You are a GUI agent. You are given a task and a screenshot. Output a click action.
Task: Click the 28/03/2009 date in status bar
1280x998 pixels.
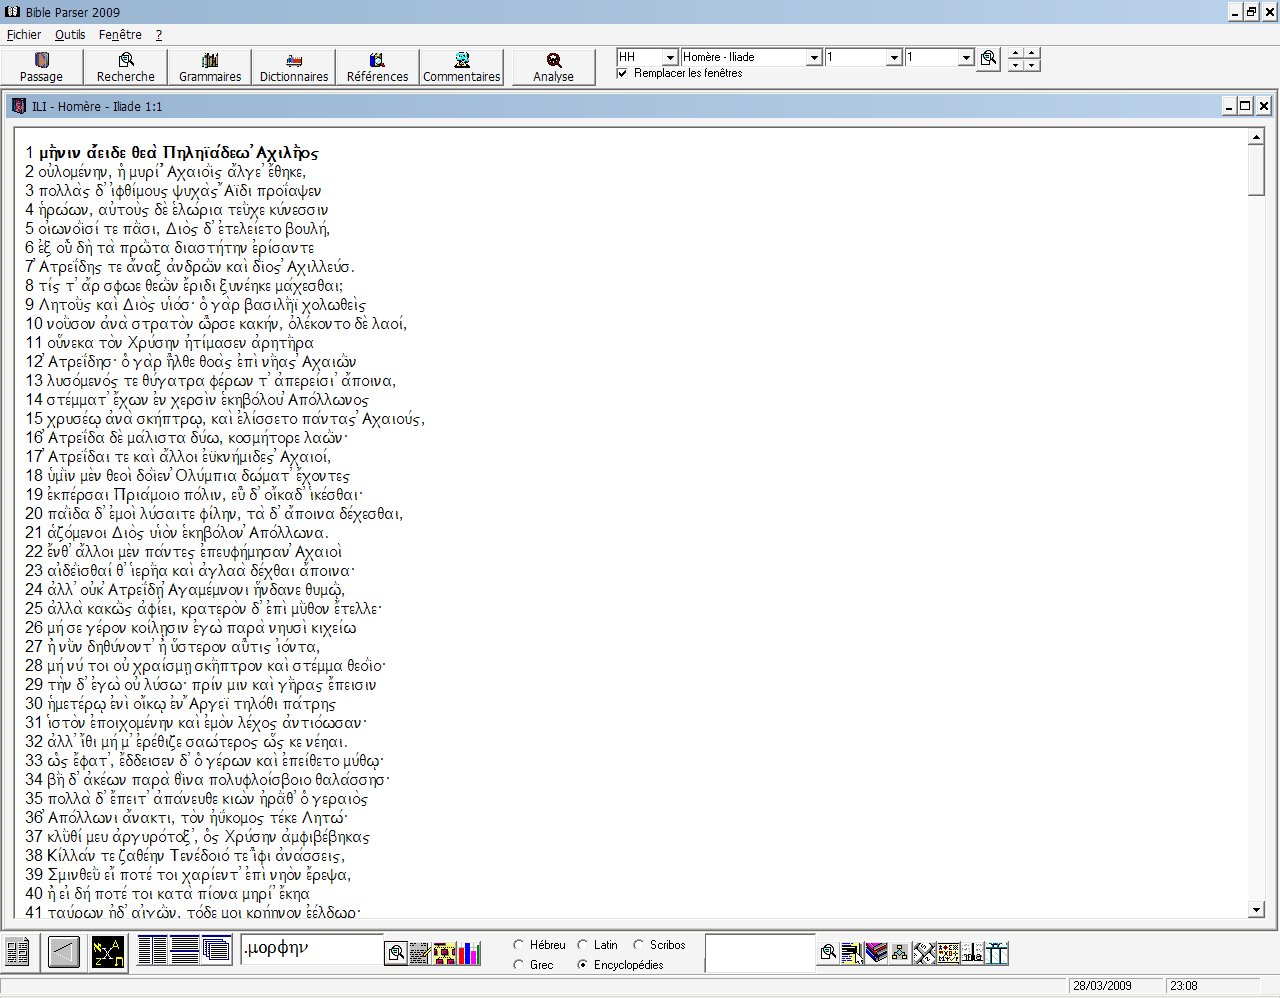click(1102, 985)
